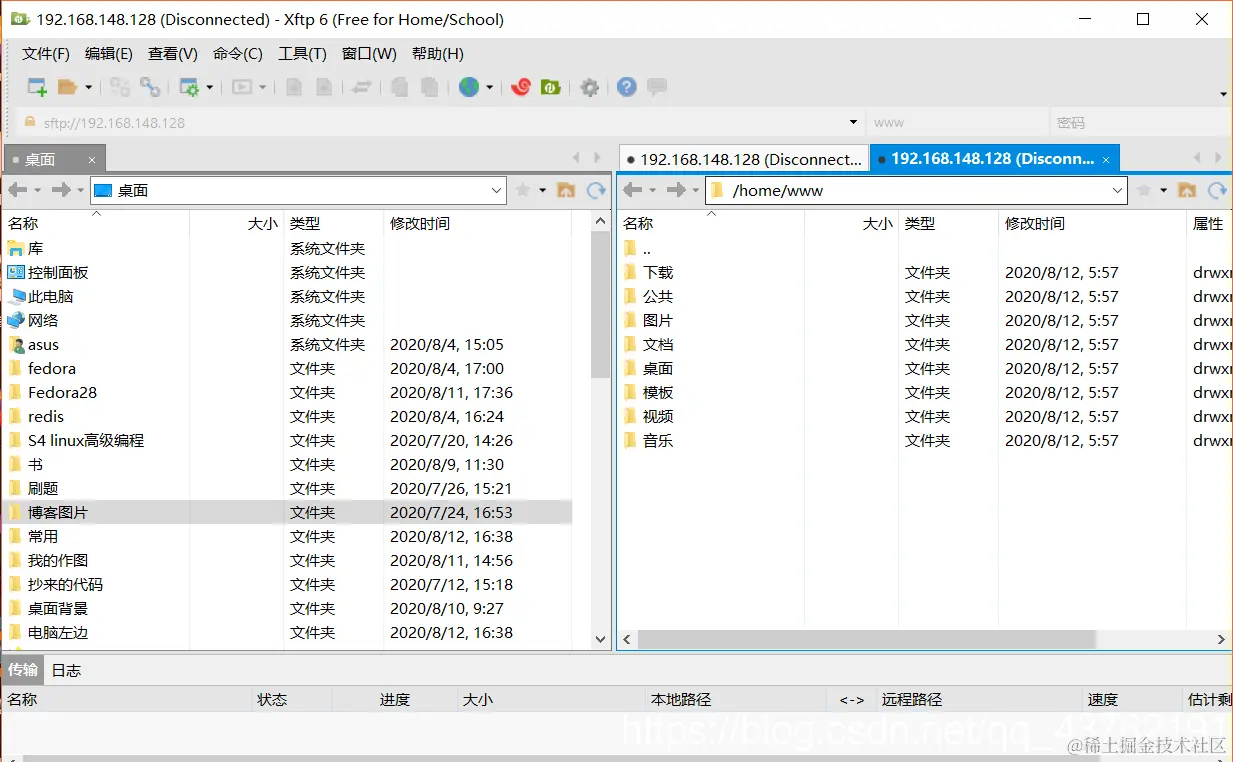The image size is (1233, 762).
Task: Click the 此电脑 icon in local list
Action: [x=16, y=297]
